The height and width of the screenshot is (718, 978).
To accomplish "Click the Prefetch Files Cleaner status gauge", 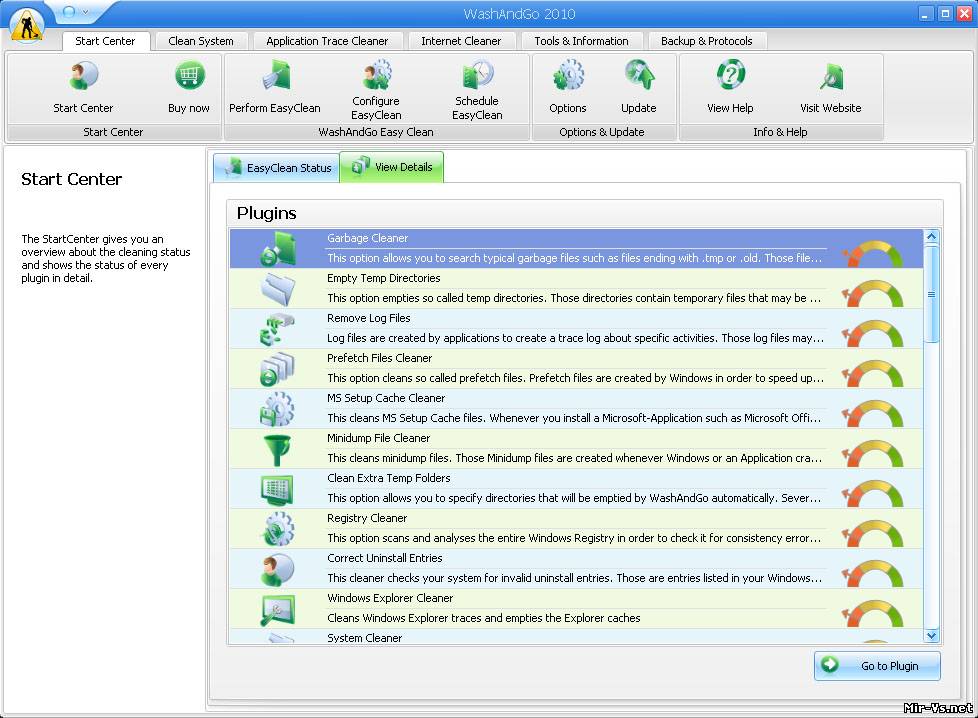I will [x=873, y=373].
